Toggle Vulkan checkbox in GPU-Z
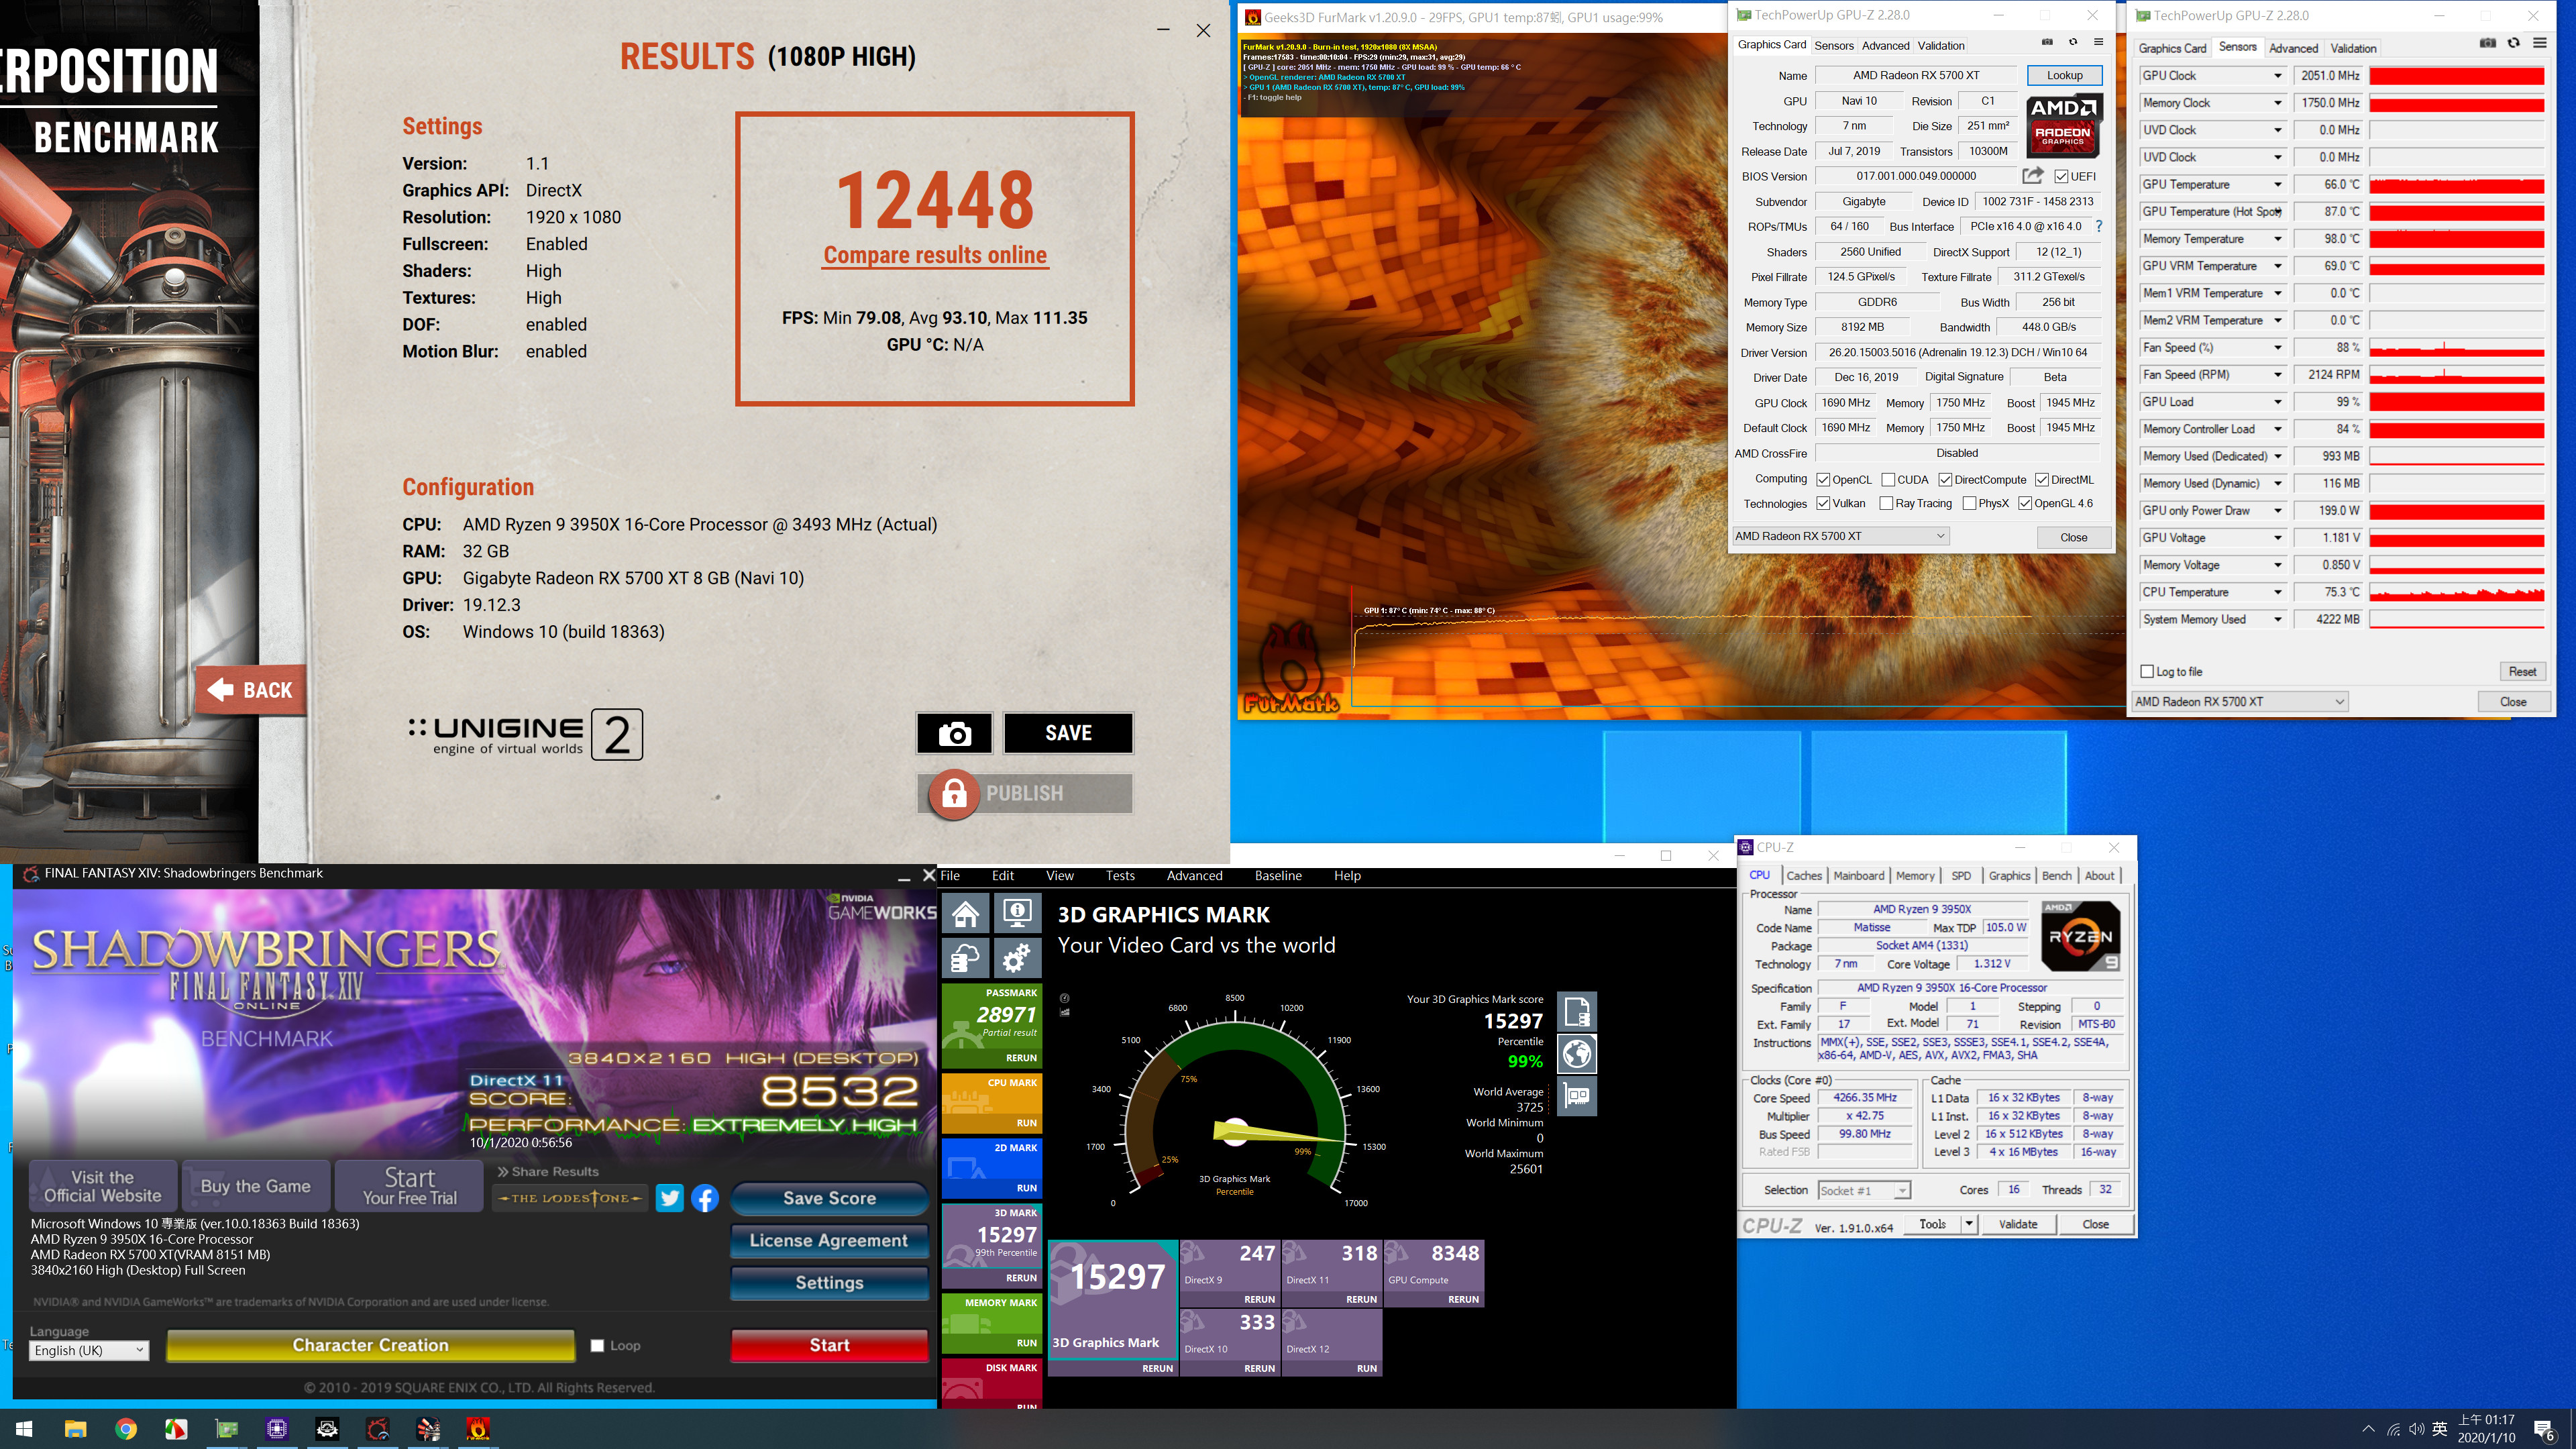This screenshot has height=1449, width=2576. pos(1823,504)
